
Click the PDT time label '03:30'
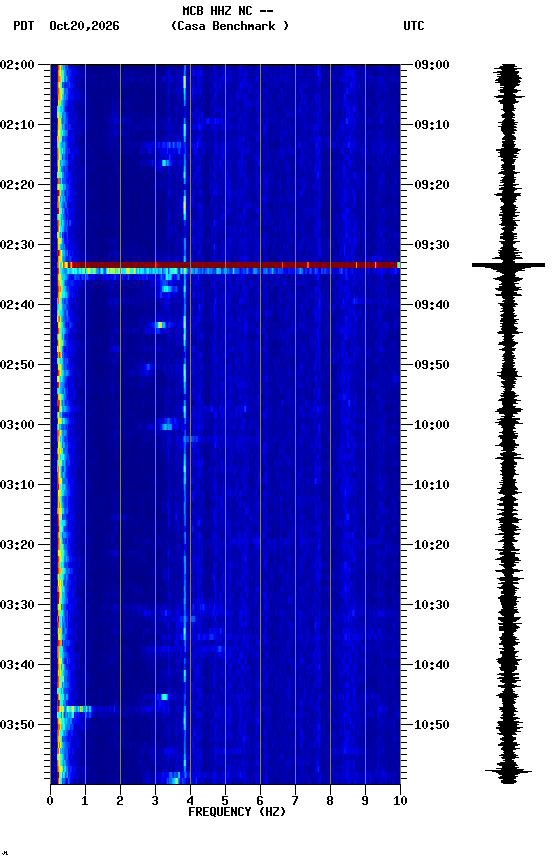tap(17, 605)
